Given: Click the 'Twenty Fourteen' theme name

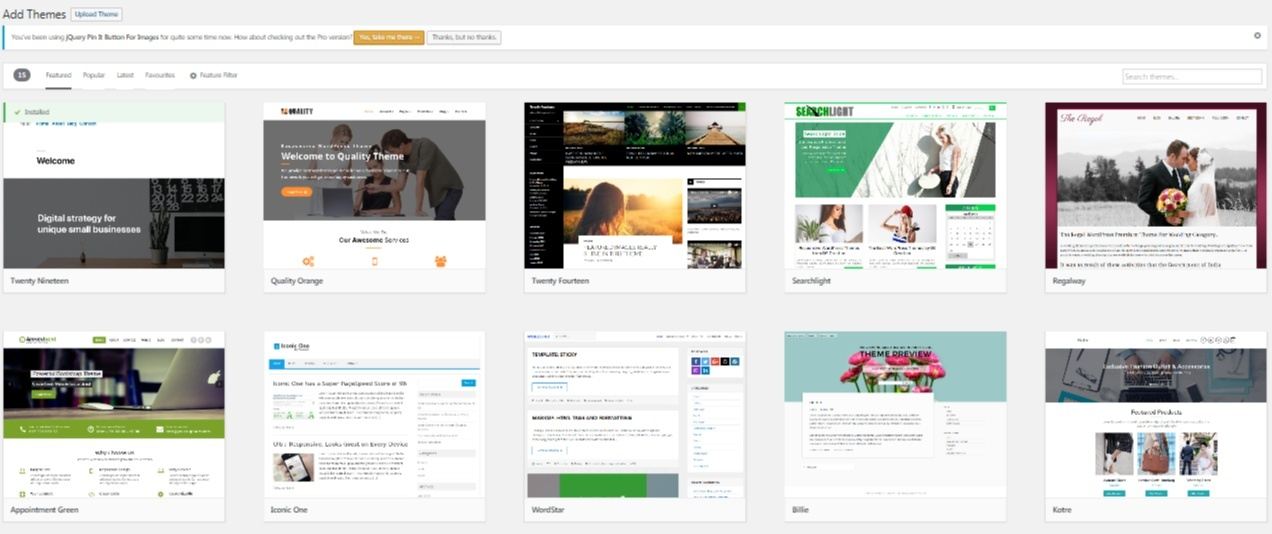Looking at the screenshot, I should 560,281.
